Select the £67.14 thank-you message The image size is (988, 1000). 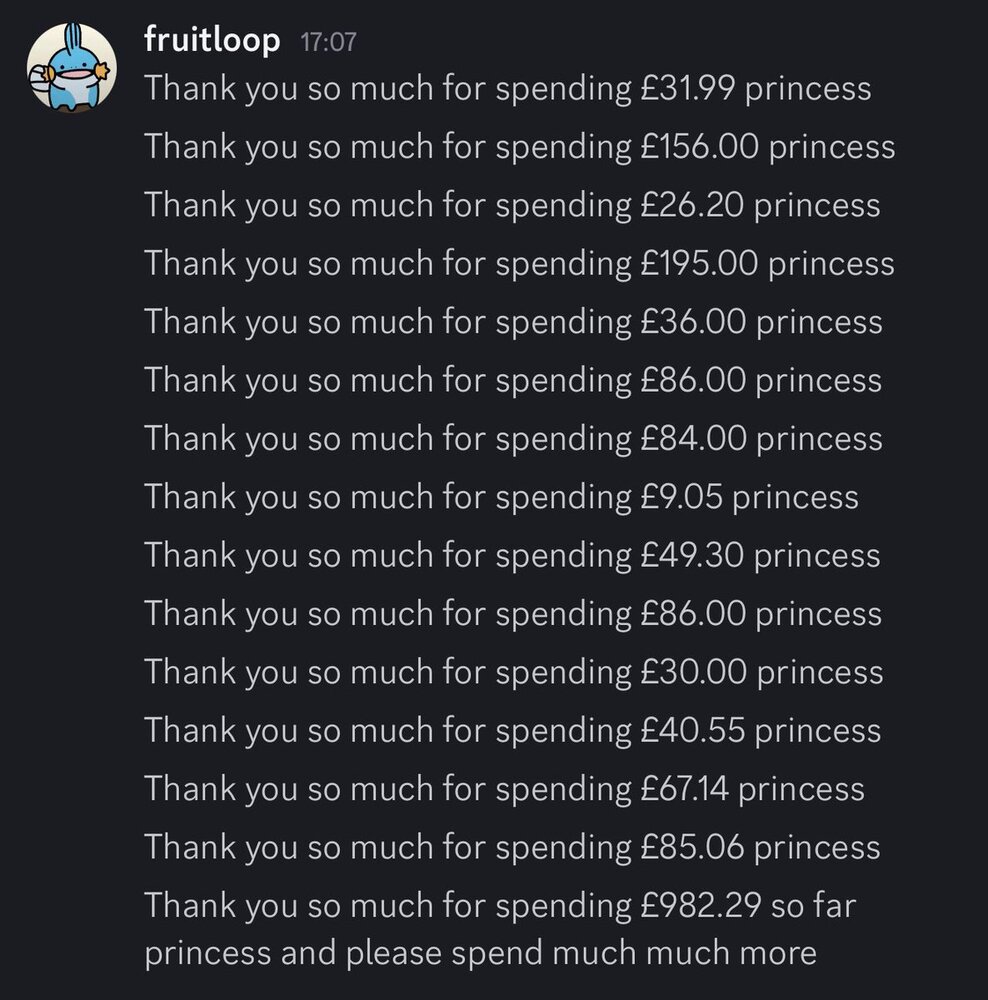click(504, 789)
